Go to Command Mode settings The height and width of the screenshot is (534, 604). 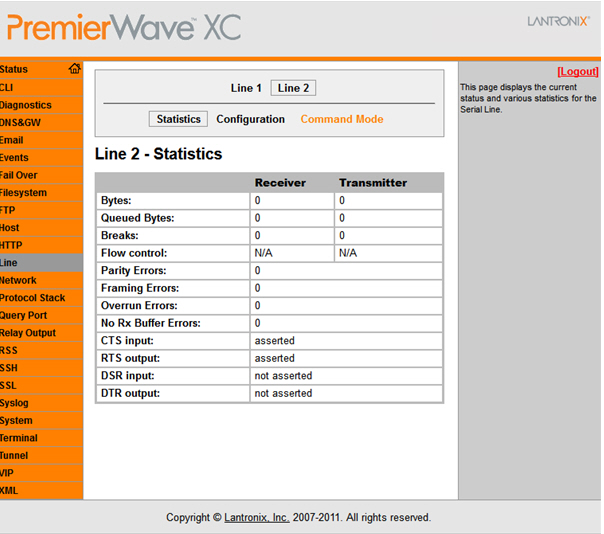tap(342, 119)
